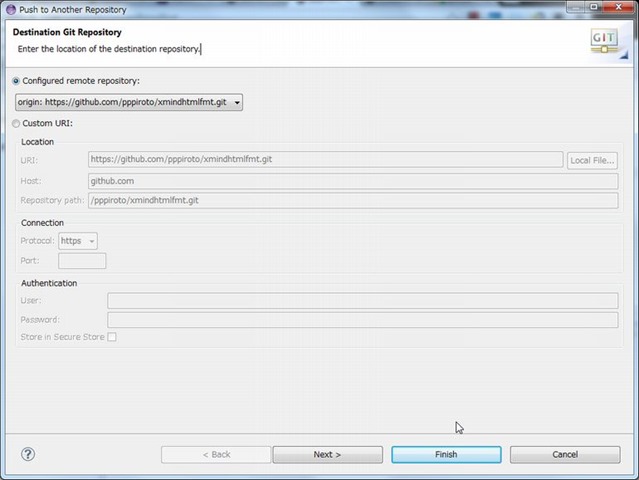
Task: Proceed with the Next > button
Action: tap(327, 454)
